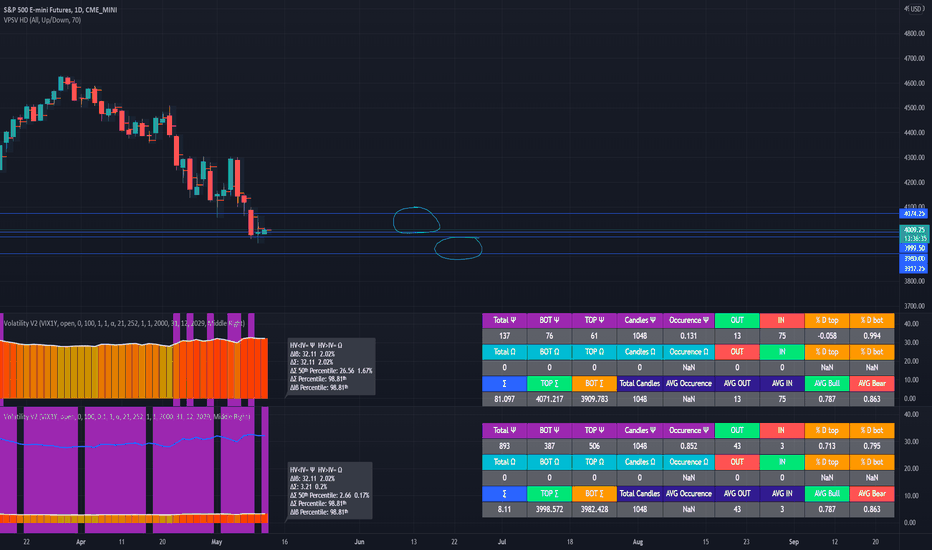Click the Apr label on time axis

[x=81, y=542]
